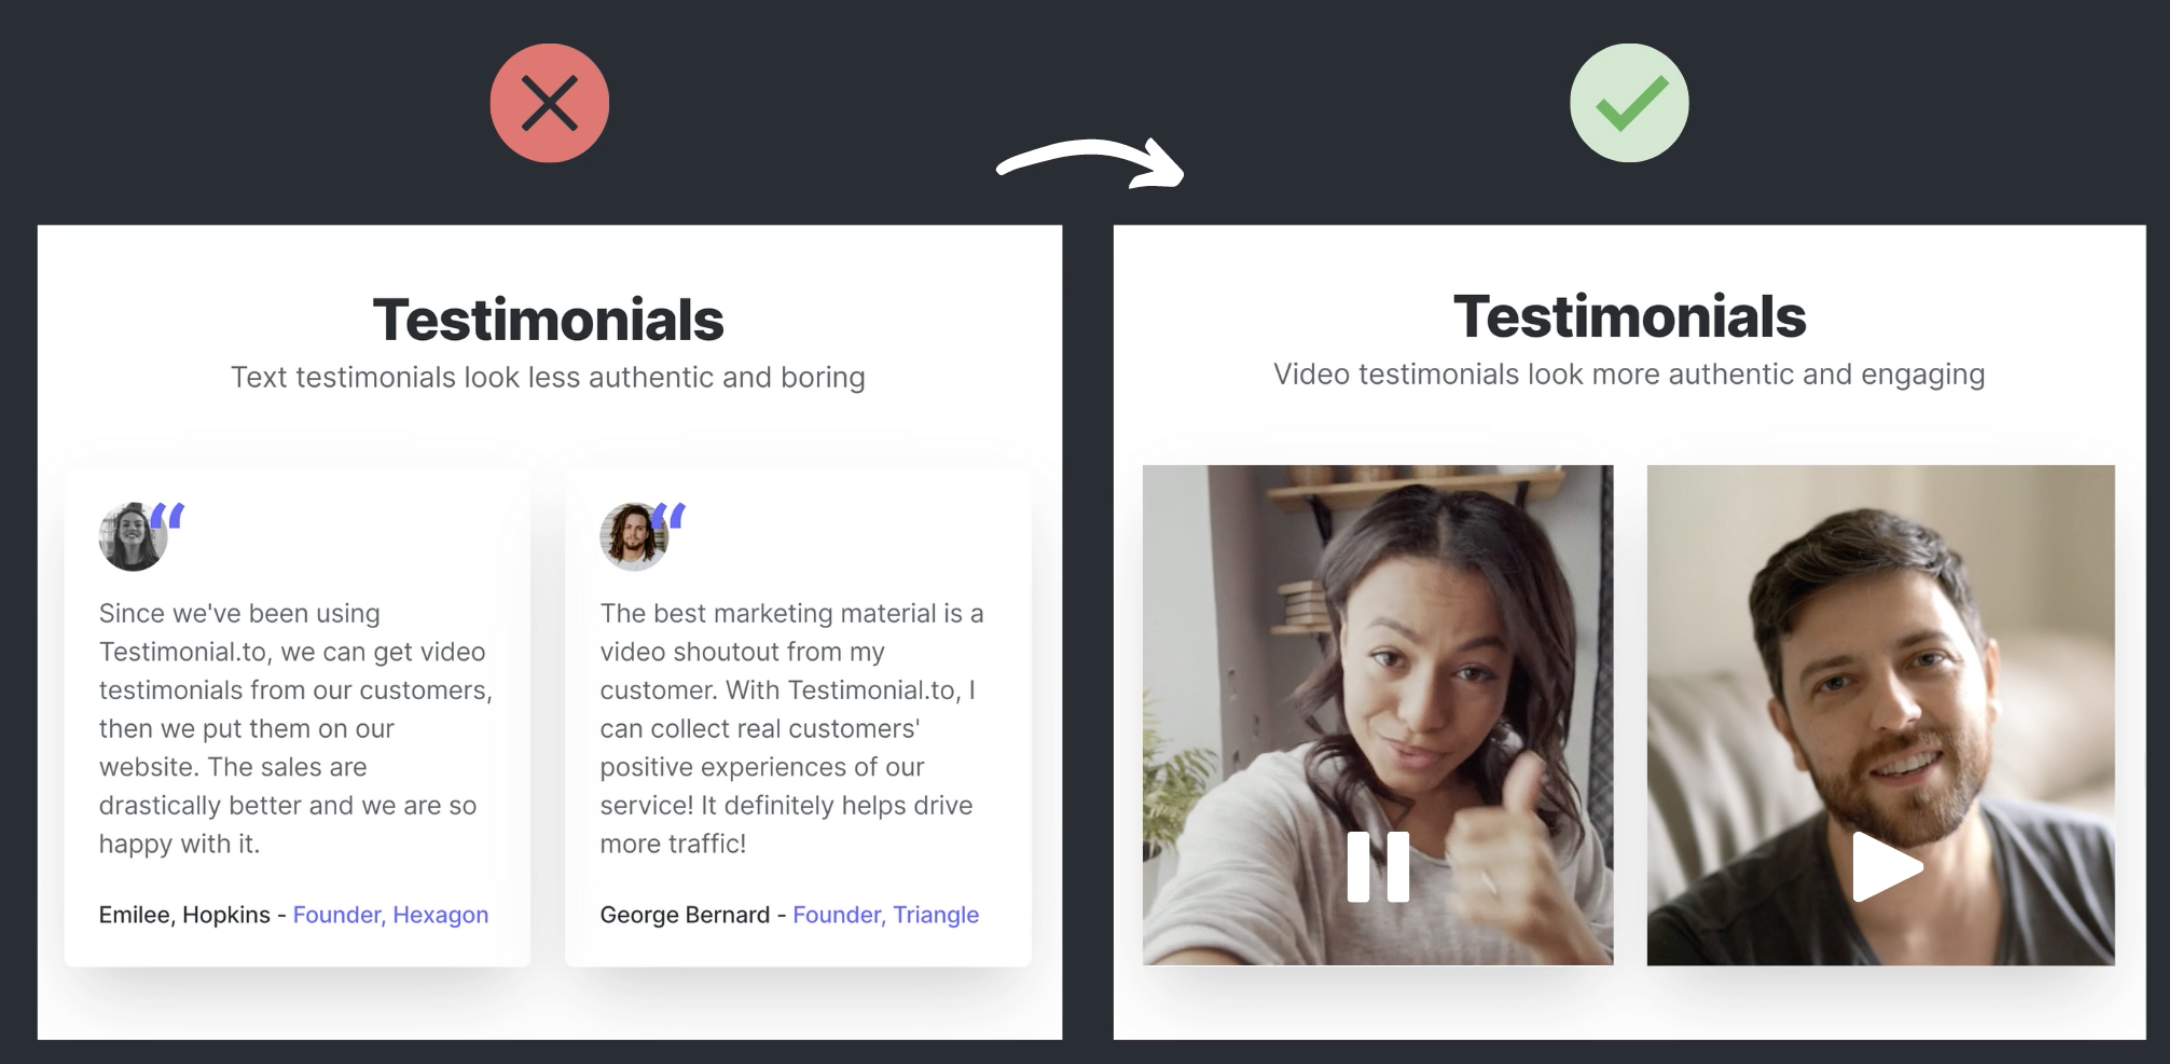Pause the woman's video testimonial

[1378, 867]
